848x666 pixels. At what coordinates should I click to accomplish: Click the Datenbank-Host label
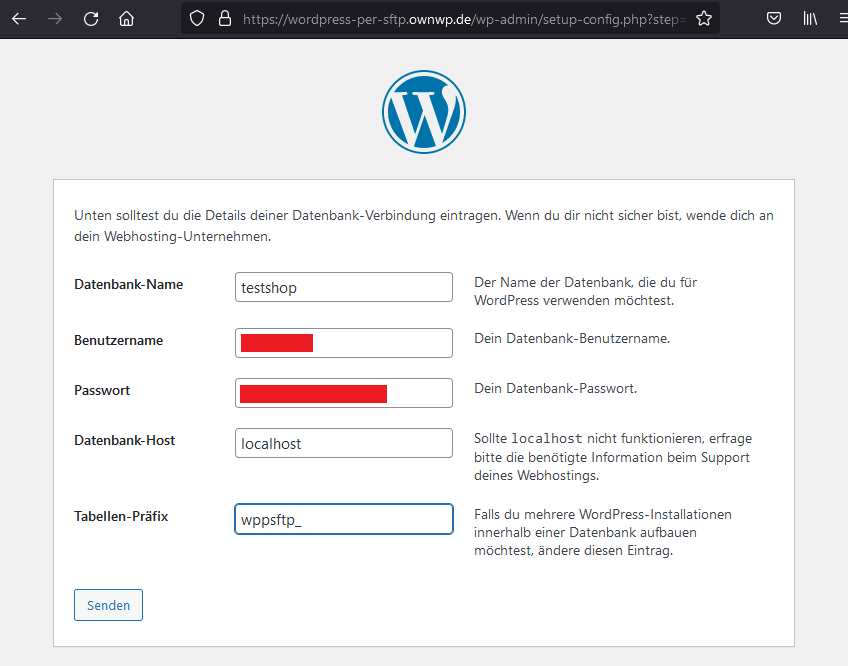(124, 440)
